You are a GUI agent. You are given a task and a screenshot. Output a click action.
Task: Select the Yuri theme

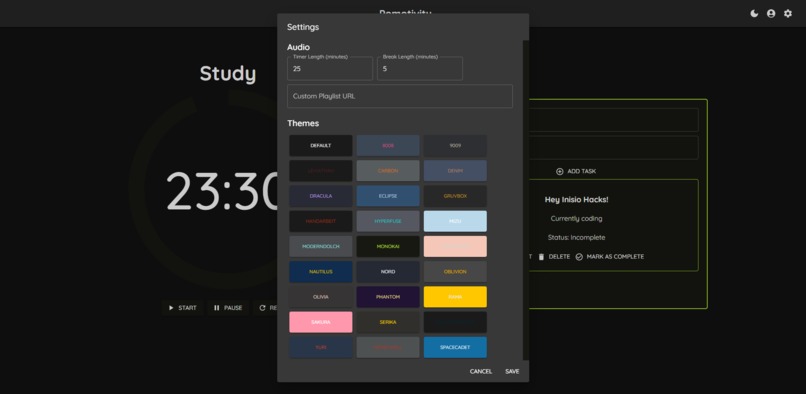321,347
